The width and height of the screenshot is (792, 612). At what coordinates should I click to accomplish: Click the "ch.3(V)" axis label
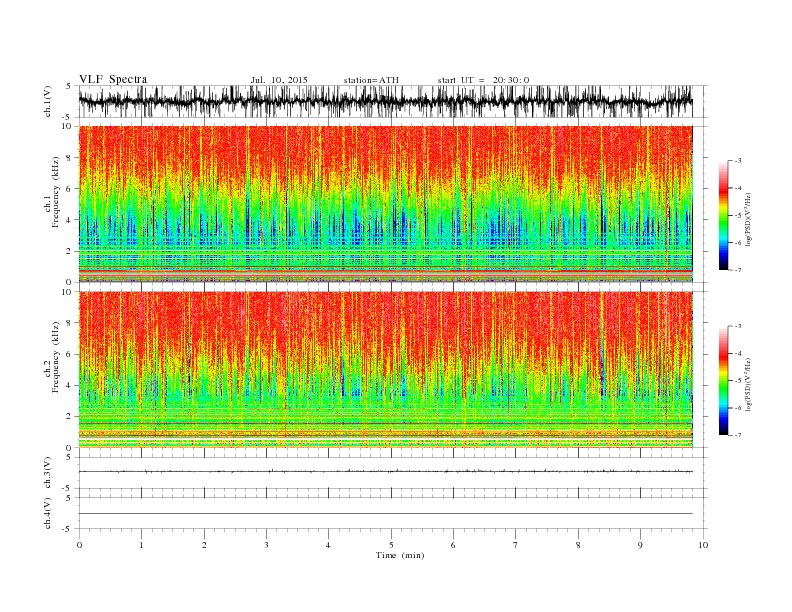click(48, 473)
